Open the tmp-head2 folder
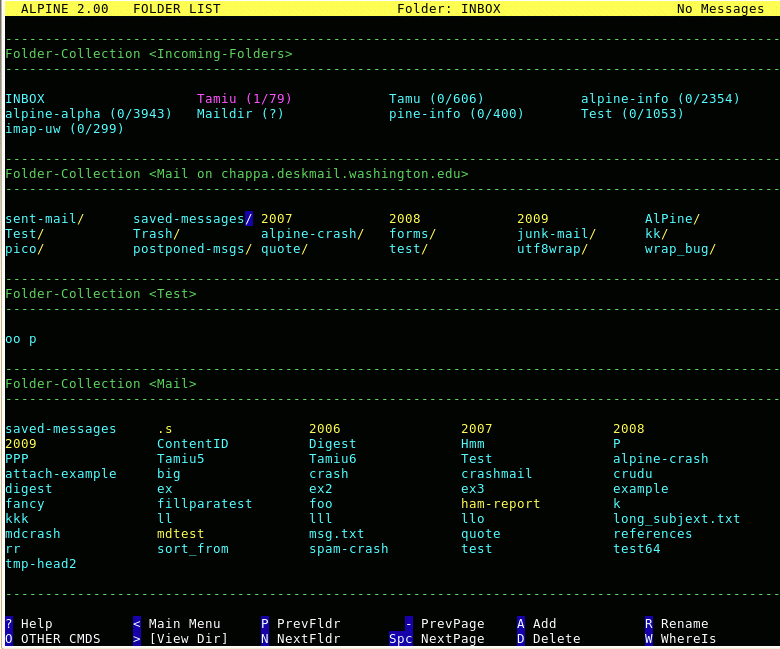This screenshot has width=780, height=649. click(41, 563)
